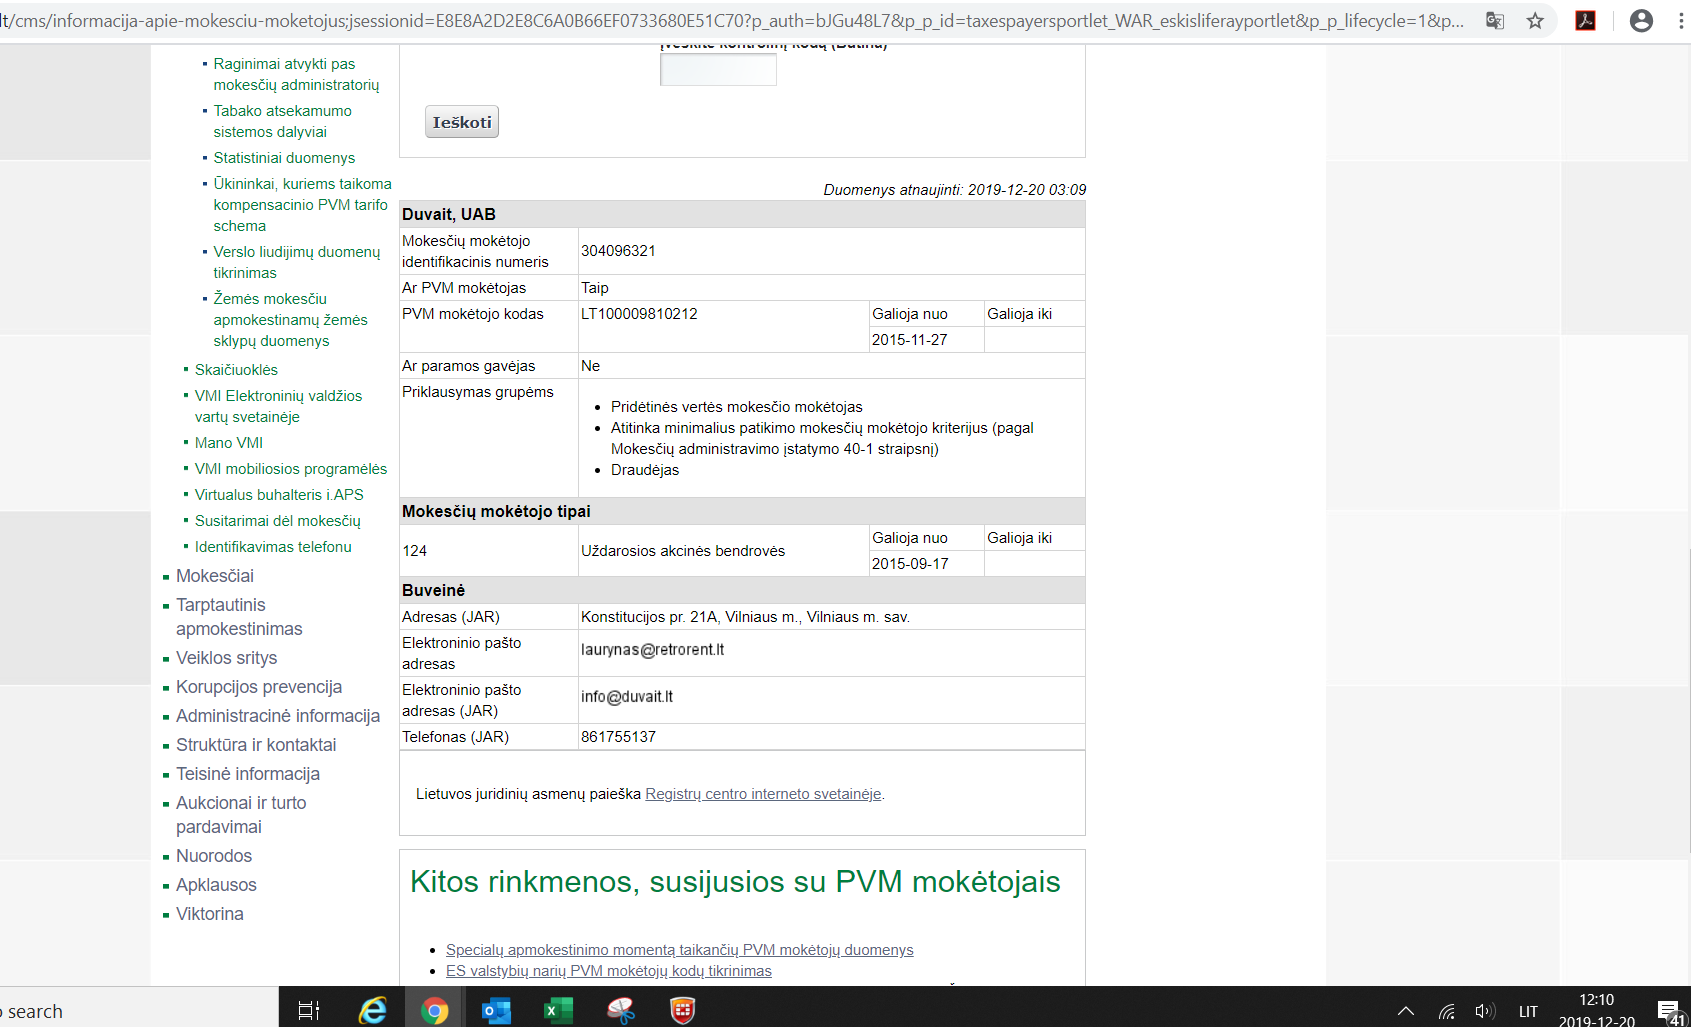Open Chrome's three-dot menu
The width and height of the screenshot is (1691, 1027).
pyautogui.click(x=1680, y=21)
